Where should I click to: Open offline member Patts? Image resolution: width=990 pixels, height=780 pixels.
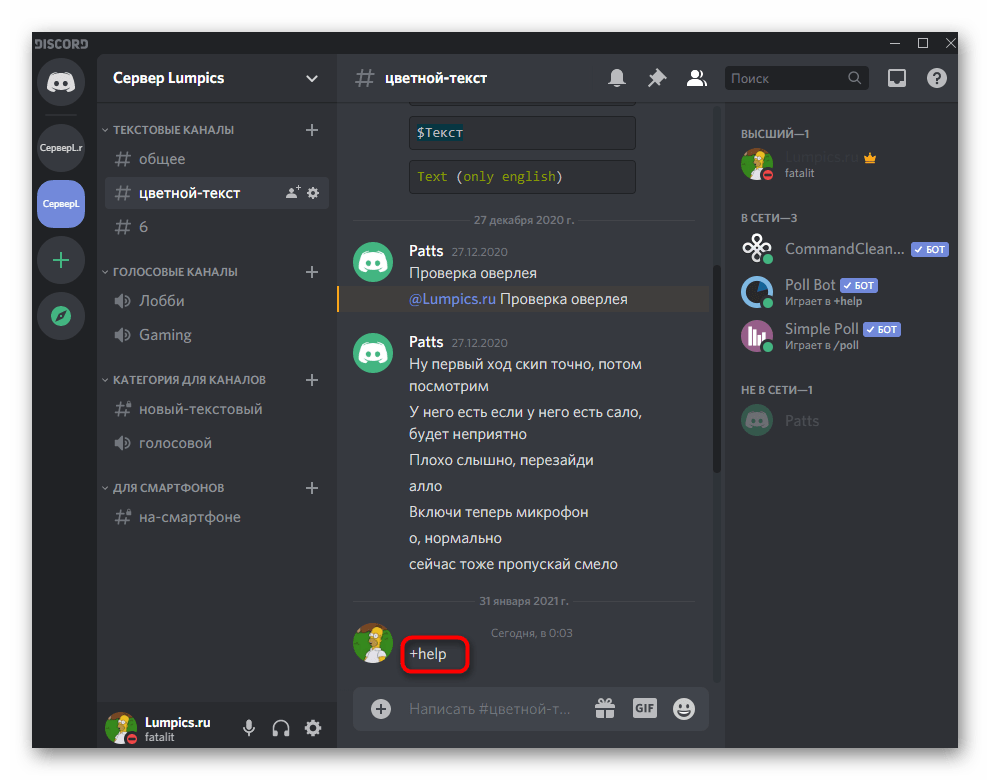pos(844,421)
